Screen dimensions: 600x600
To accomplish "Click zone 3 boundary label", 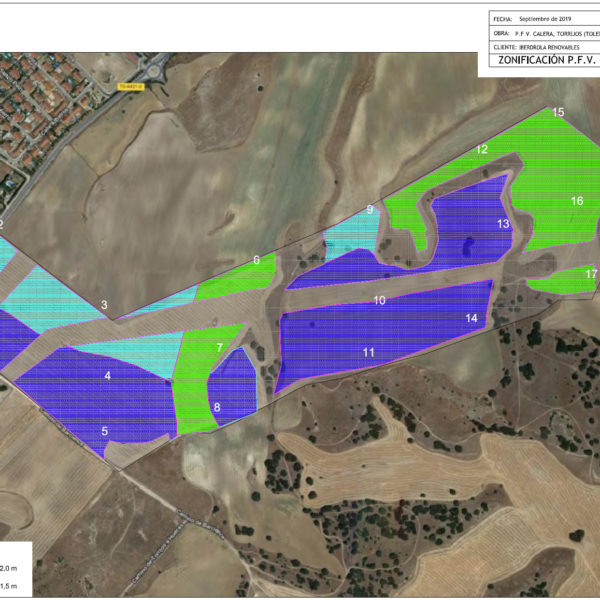I will [103, 305].
